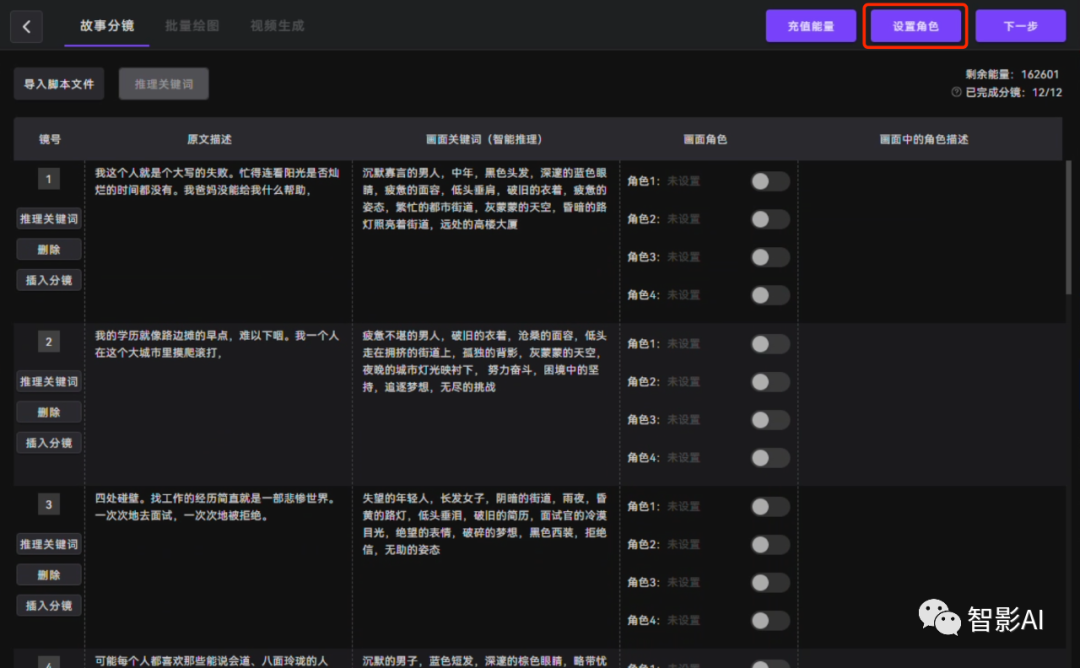Toggle 角色1 switch in shot 2
This screenshot has width=1080, height=668.
click(x=770, y=344)
